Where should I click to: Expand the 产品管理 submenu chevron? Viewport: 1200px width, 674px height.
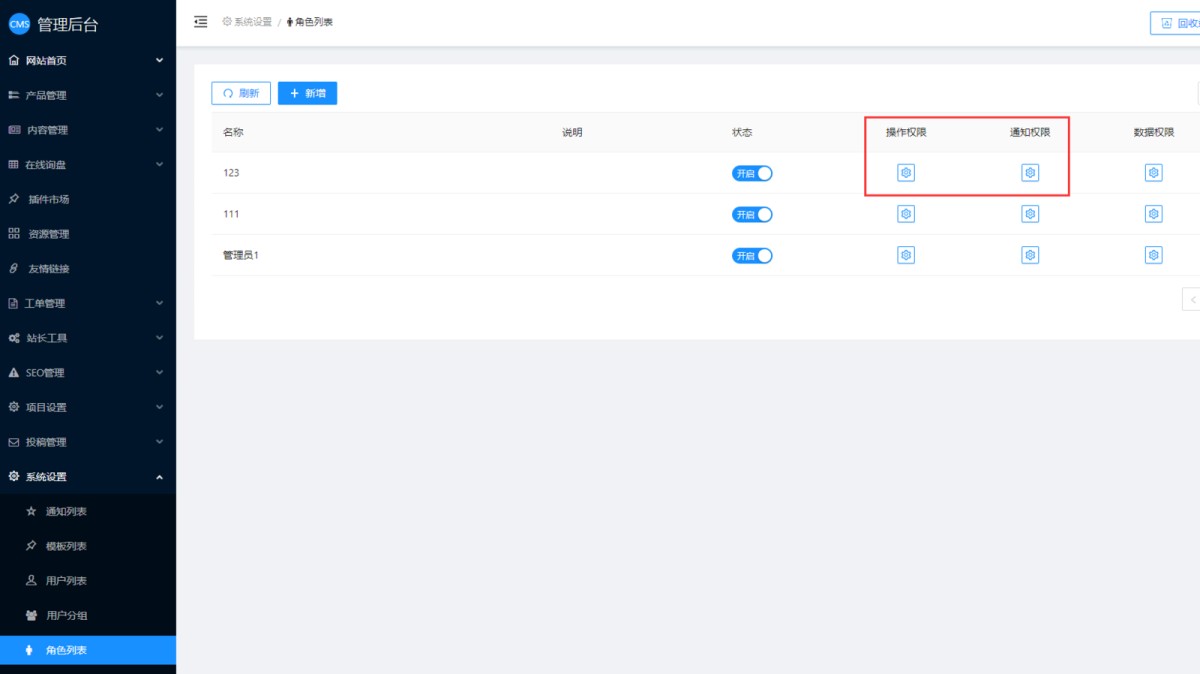pos(159,95)
